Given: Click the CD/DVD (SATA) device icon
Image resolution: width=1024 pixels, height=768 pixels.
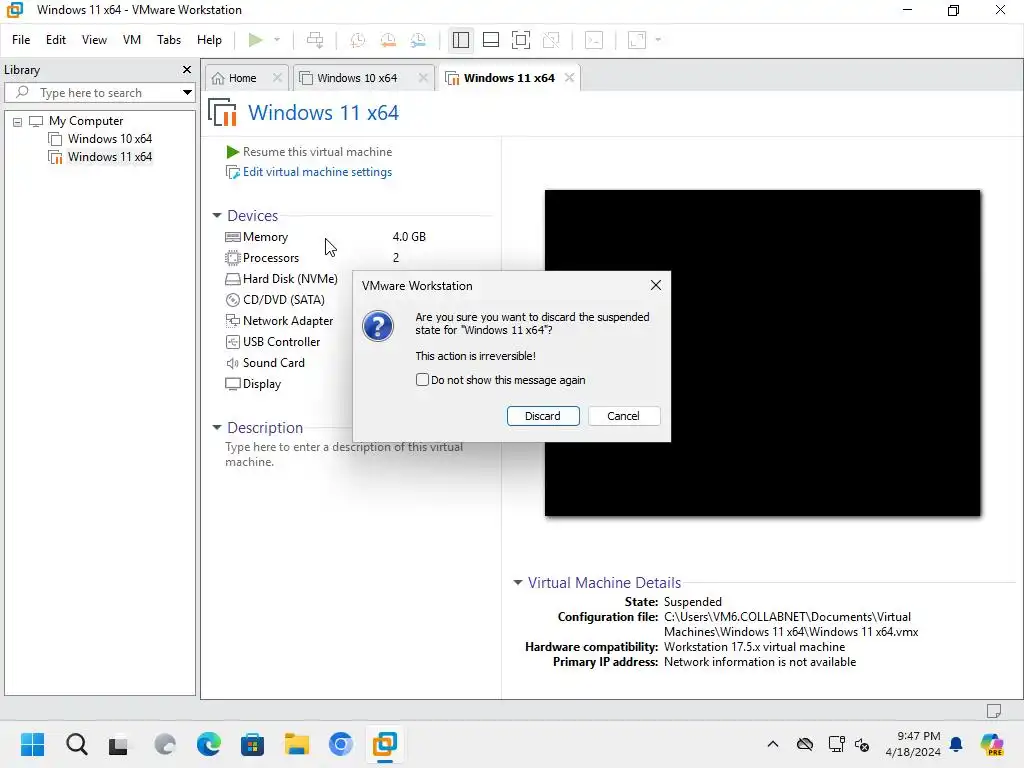Looking at the screenshot, I should click(232, 300).
